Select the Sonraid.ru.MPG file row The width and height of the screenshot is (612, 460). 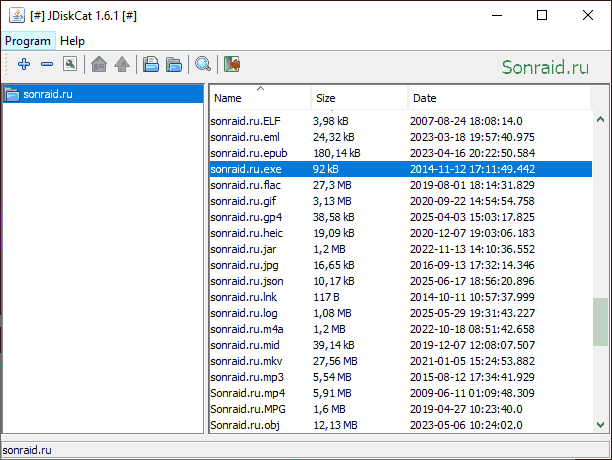pos(401,409)
